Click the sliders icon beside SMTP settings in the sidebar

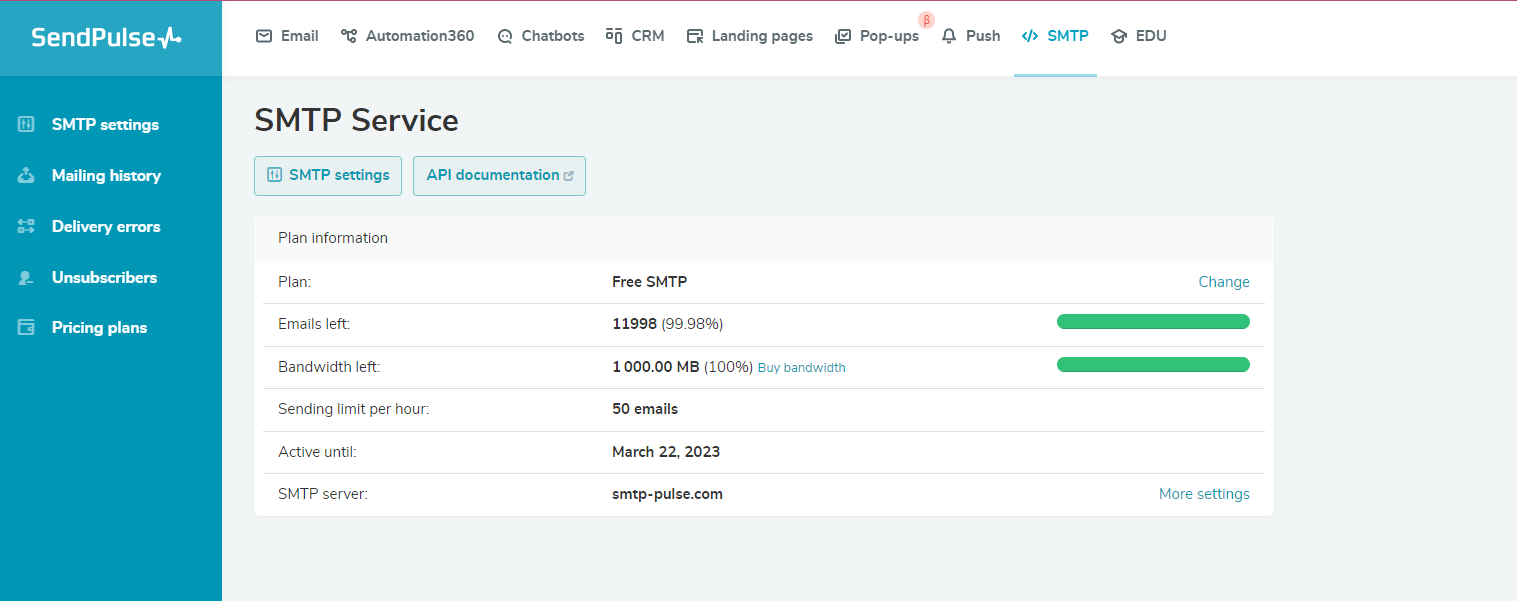(26, 125)
